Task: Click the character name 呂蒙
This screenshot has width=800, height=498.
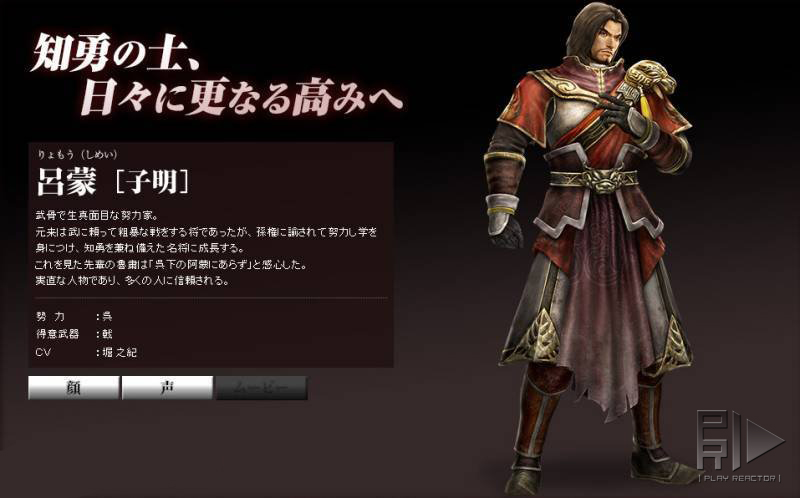Action: [x=66, y=182]
